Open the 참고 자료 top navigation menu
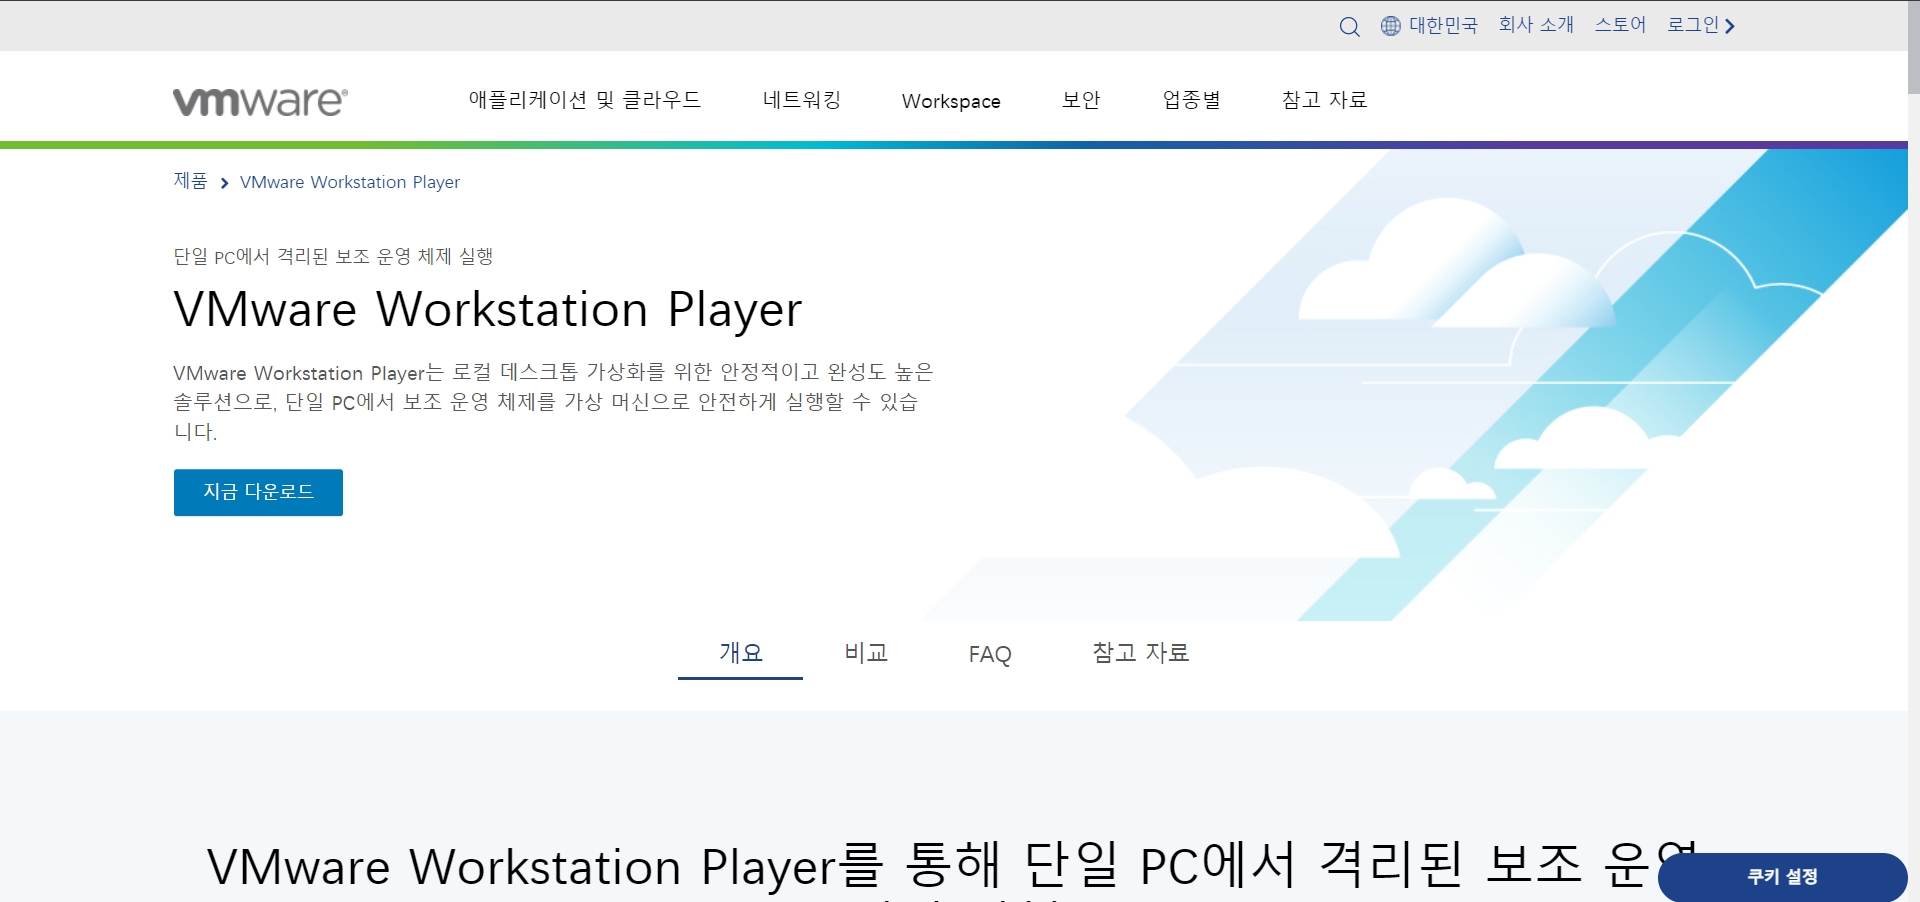This screenshot has height=902, width=1920. (x=1324, y=100)
